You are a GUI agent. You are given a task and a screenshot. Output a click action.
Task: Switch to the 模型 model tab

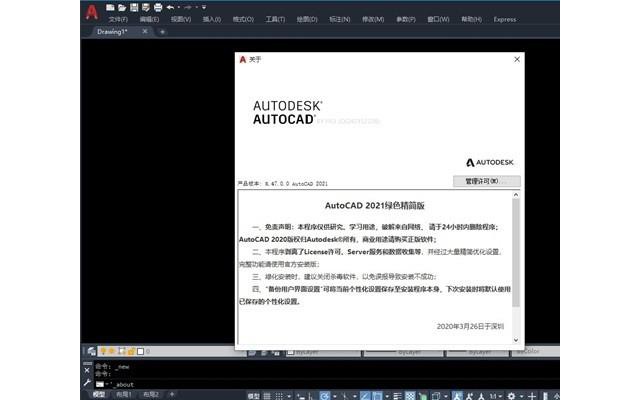(98, 394)
